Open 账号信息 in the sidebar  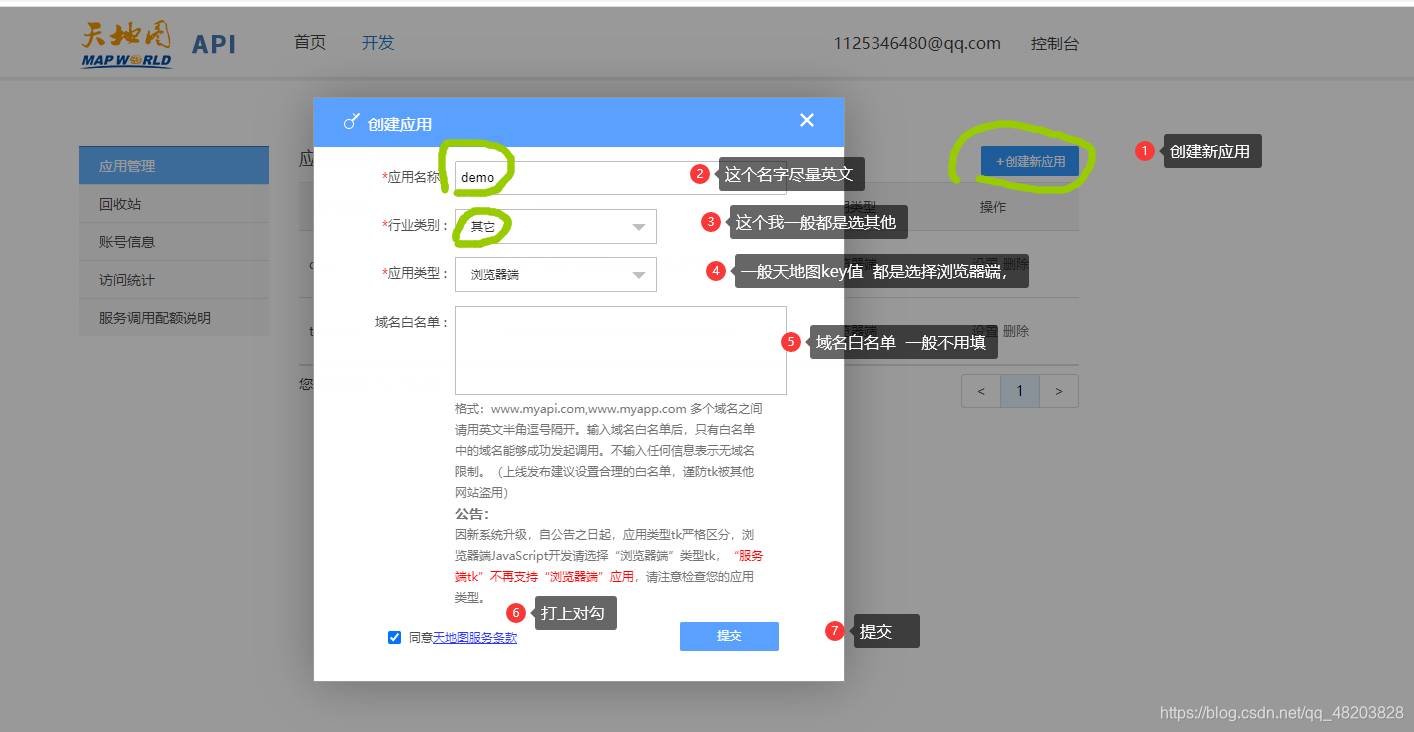click(174, 242)
